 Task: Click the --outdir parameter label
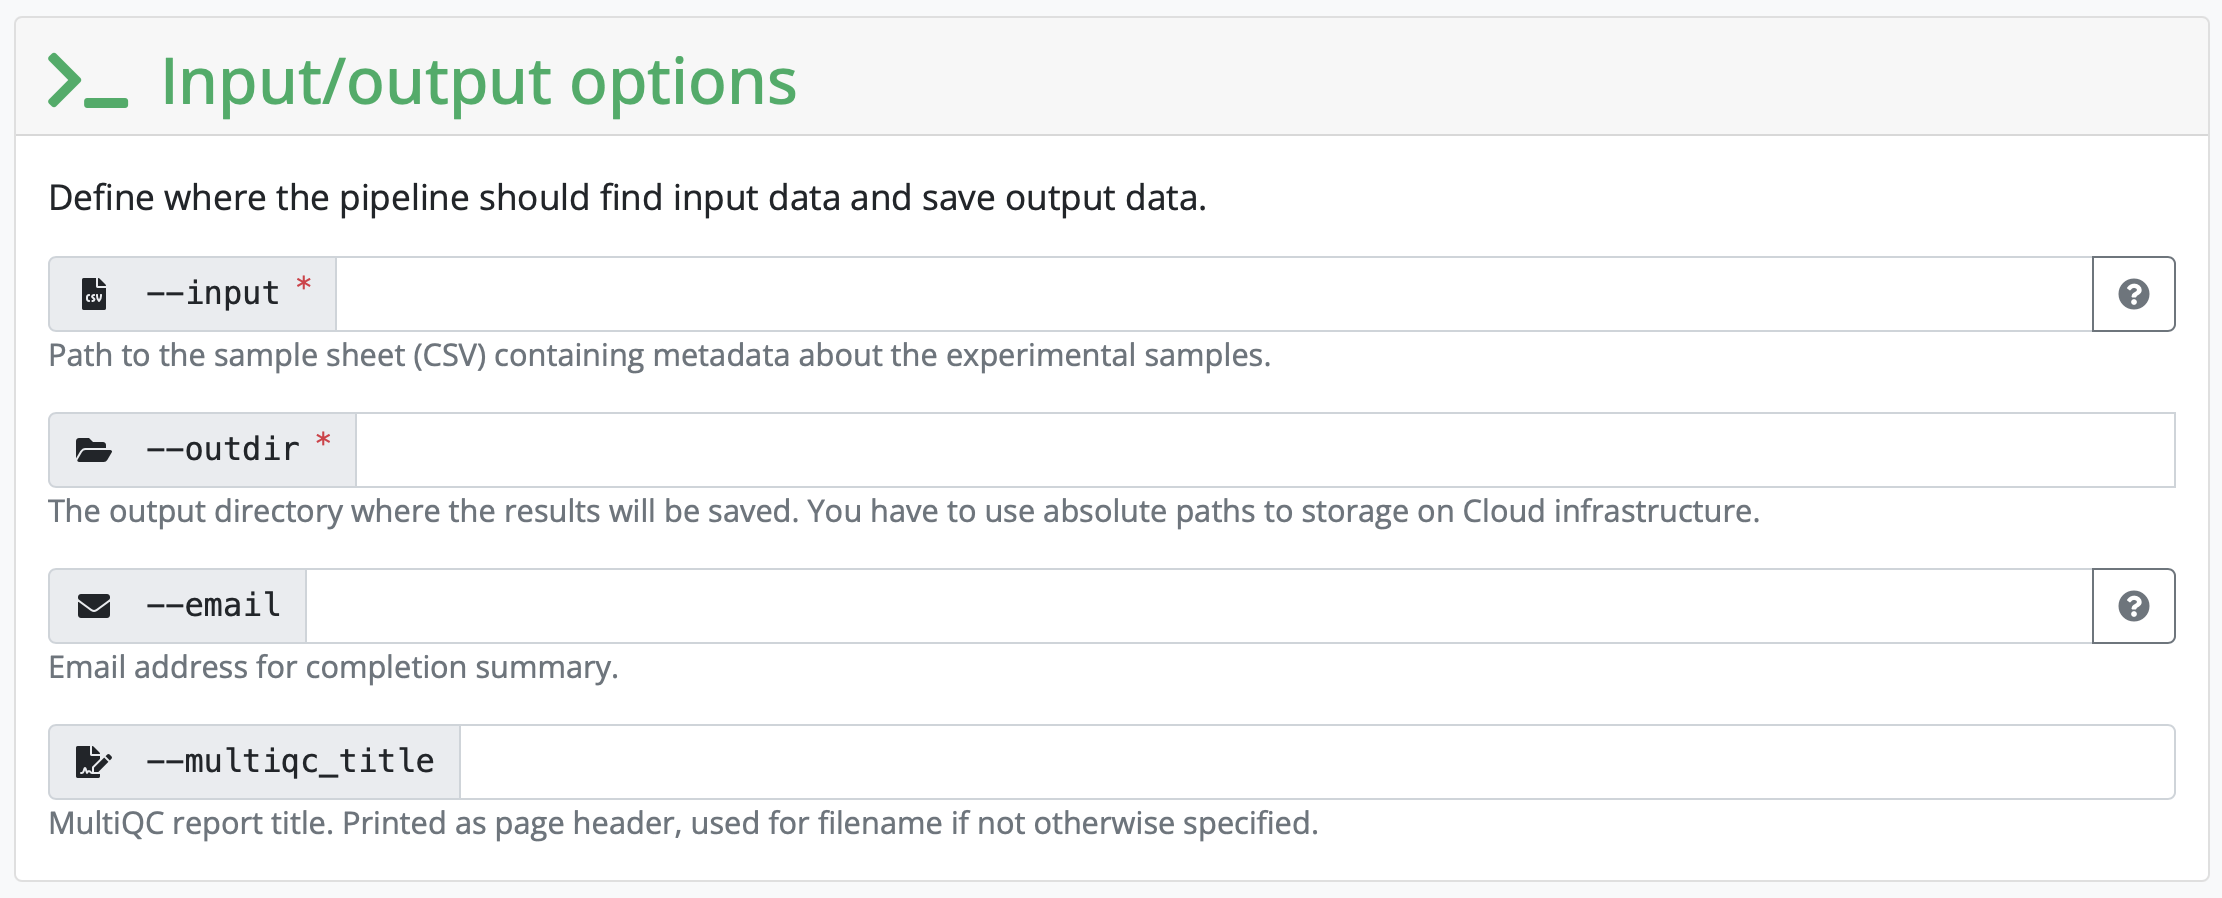[223, 450]
